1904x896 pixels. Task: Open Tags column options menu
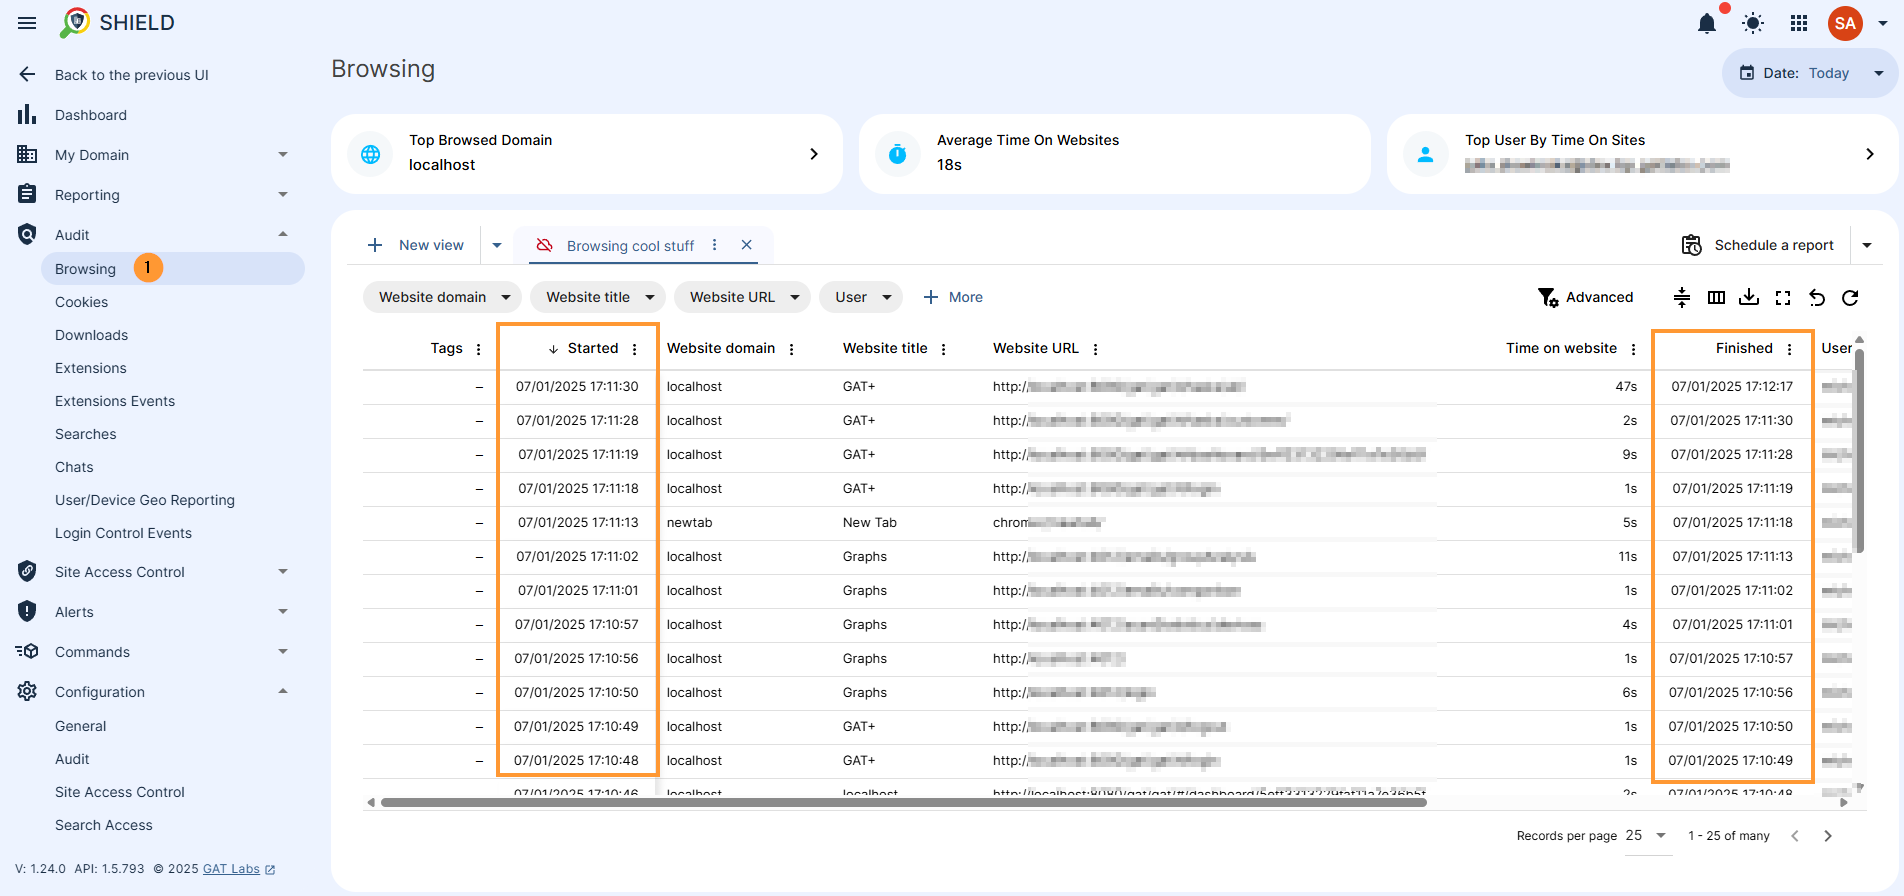479,349
